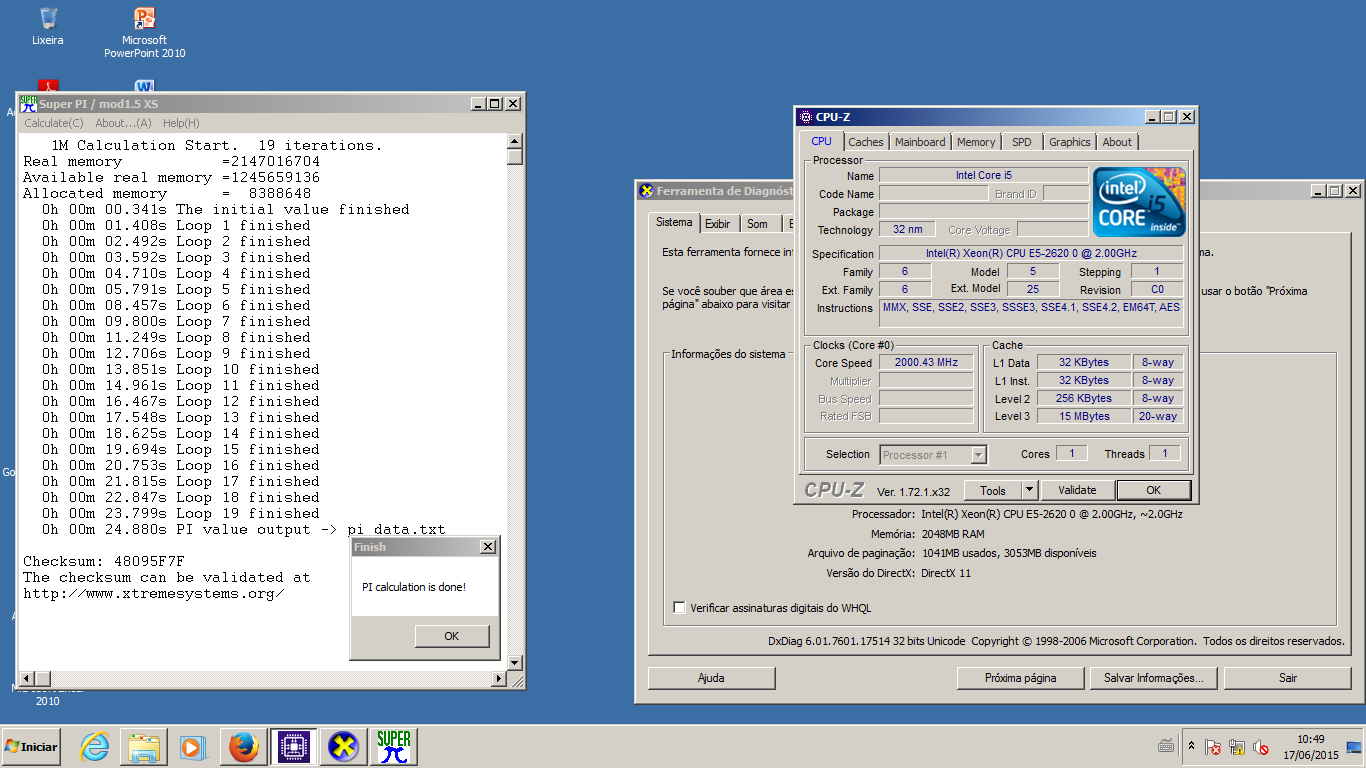Click the Validate button in CPU-Z
Screen dimensions: 1366x768
click(x=1077, y=490)
